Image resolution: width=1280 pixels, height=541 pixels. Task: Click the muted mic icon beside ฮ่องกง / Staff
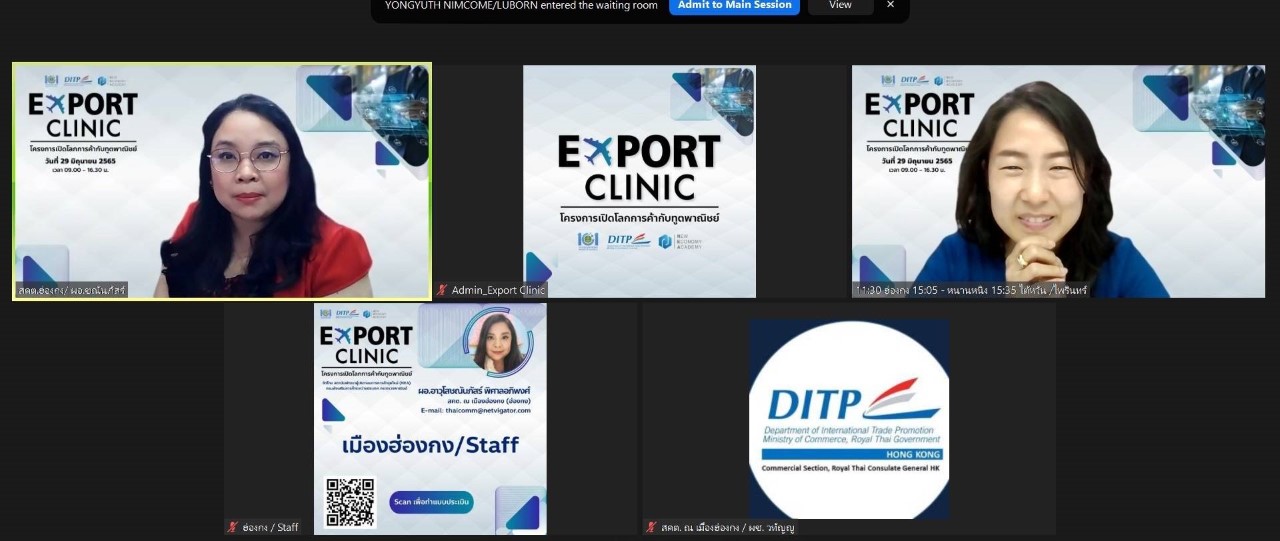232,527
